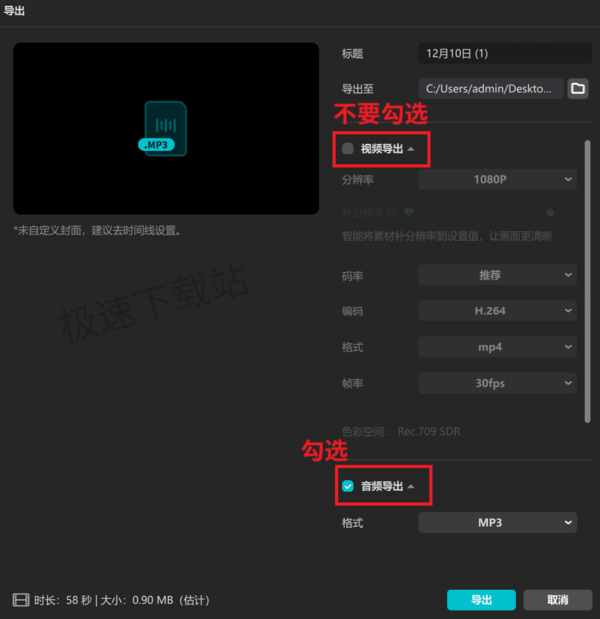
Task: Open the mp4 format dropdown
Action: pos(497,347)
